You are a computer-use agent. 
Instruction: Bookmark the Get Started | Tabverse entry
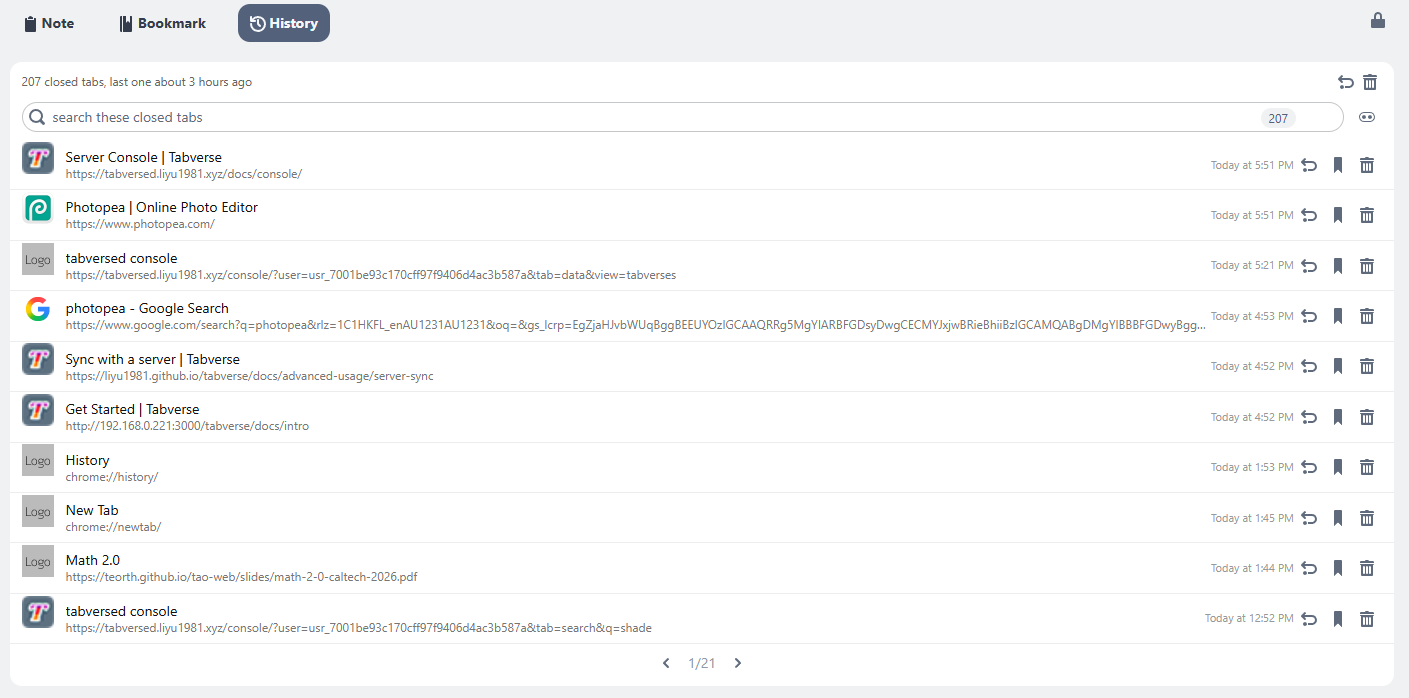pyautogui.click(x=1338, y=417)
